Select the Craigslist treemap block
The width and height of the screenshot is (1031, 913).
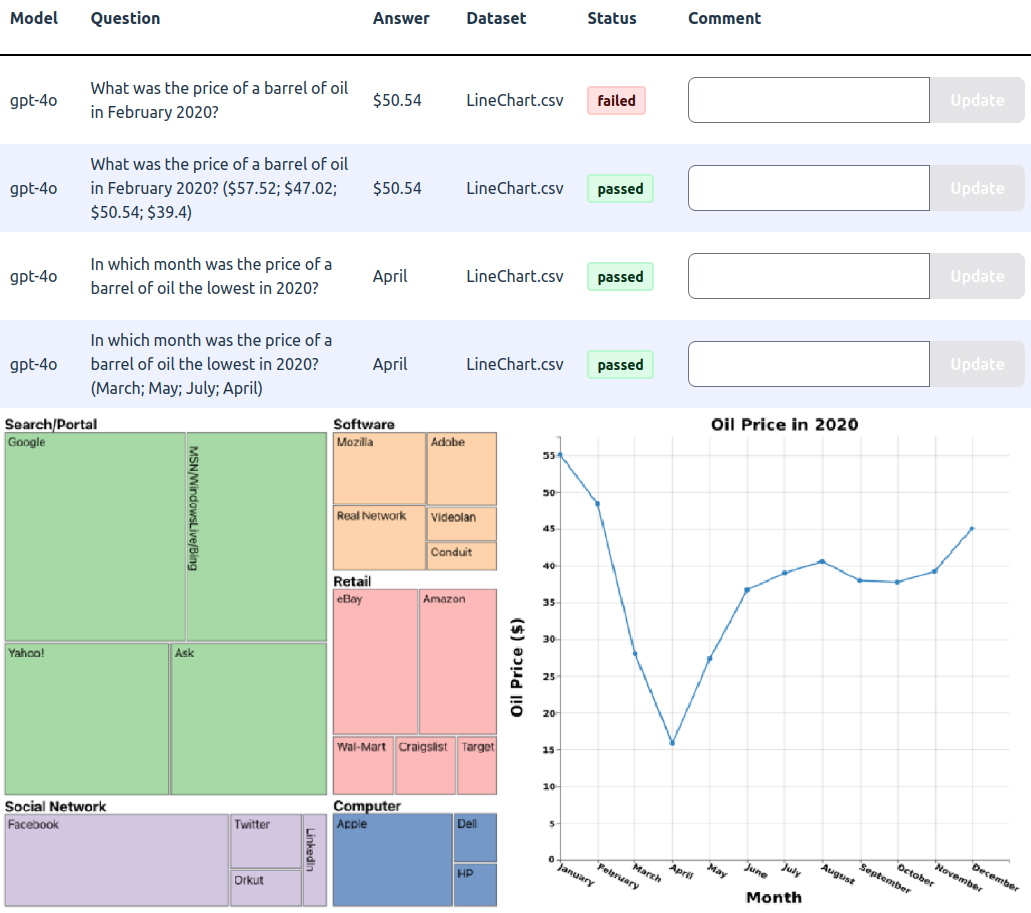coord(425,766)
